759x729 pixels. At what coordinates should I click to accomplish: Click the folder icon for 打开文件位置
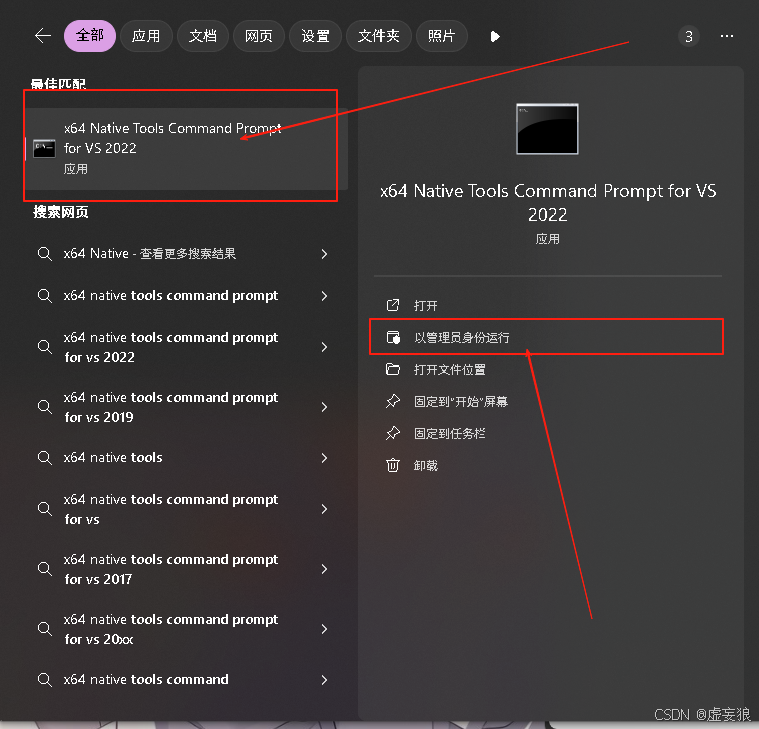tap(393, 369)
